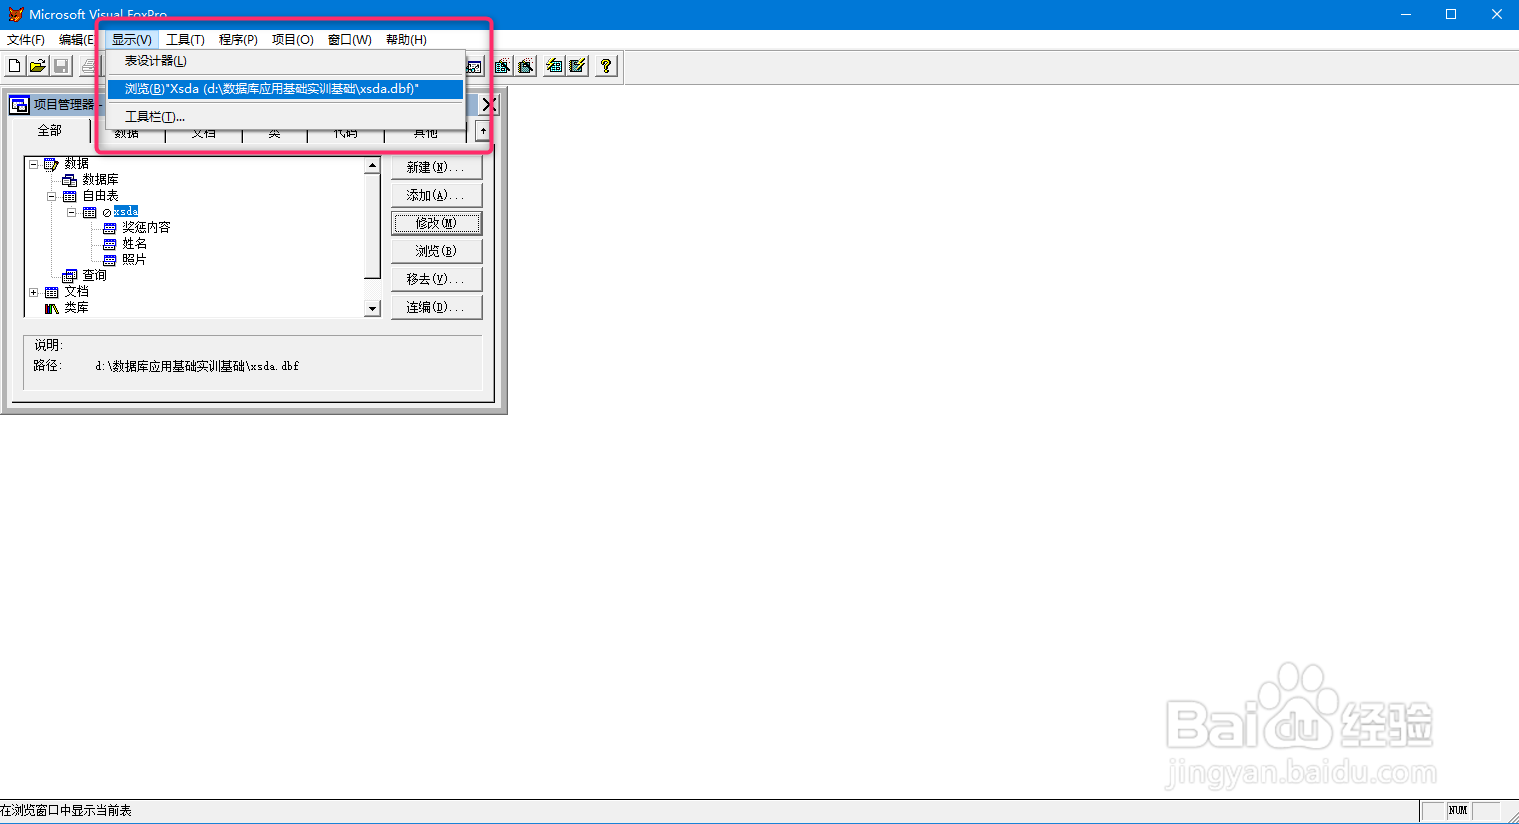Click the 移去(V)... button

[x=436, y=279]
